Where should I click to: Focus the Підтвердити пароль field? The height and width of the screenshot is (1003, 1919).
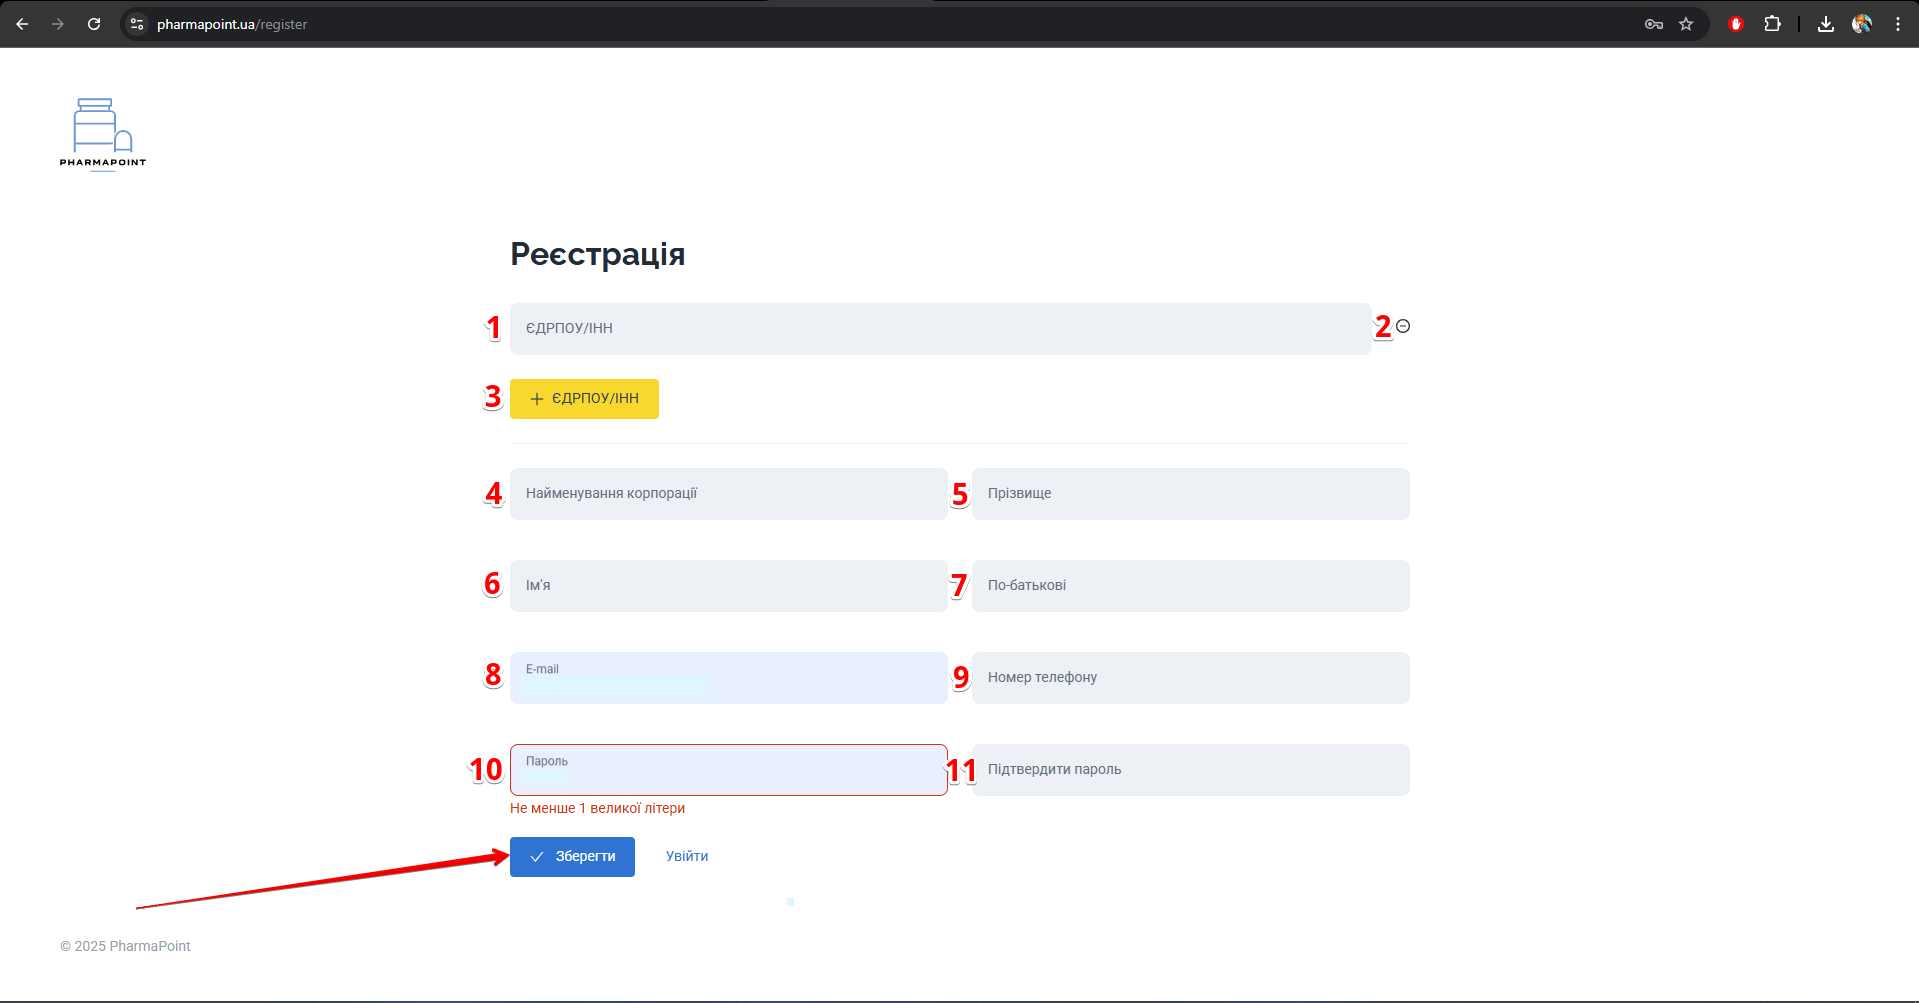point(1190,770)
